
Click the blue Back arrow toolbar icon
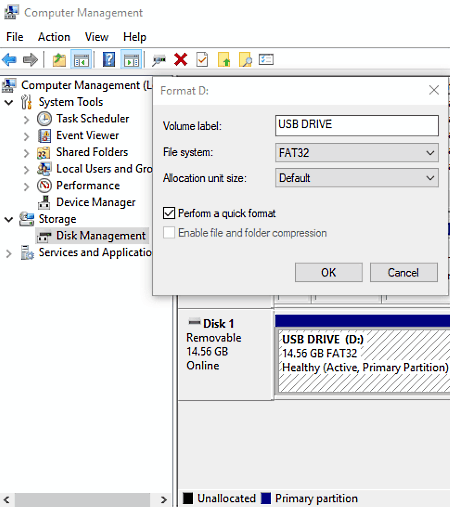pos(9,60)
